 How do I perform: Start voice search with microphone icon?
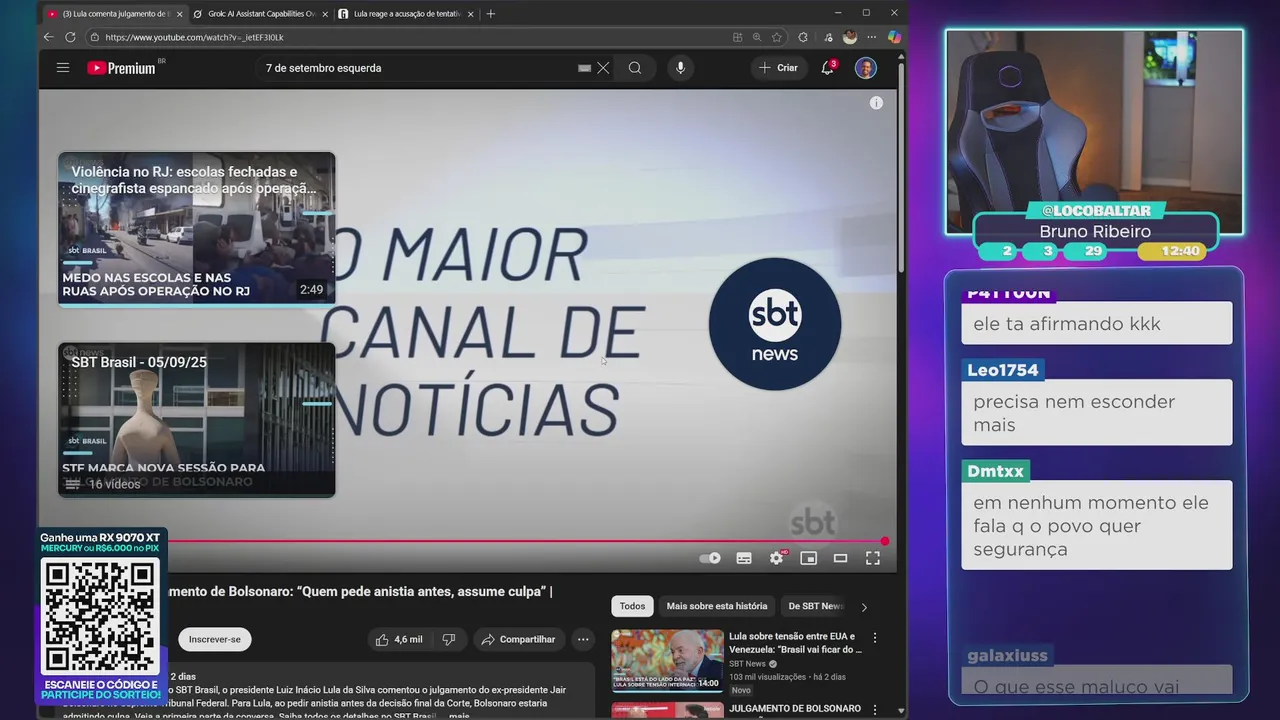click(681, 68)
